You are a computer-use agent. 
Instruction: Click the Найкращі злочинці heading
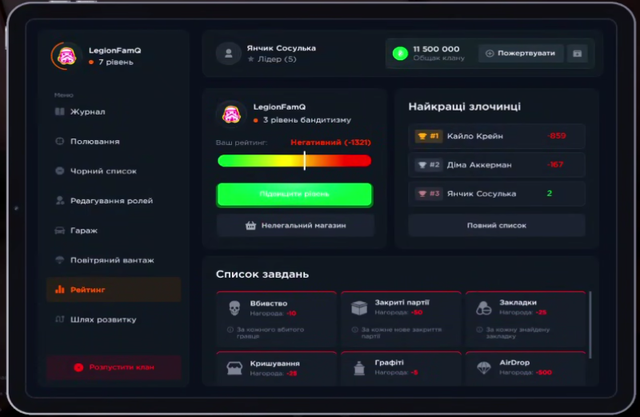464,107
